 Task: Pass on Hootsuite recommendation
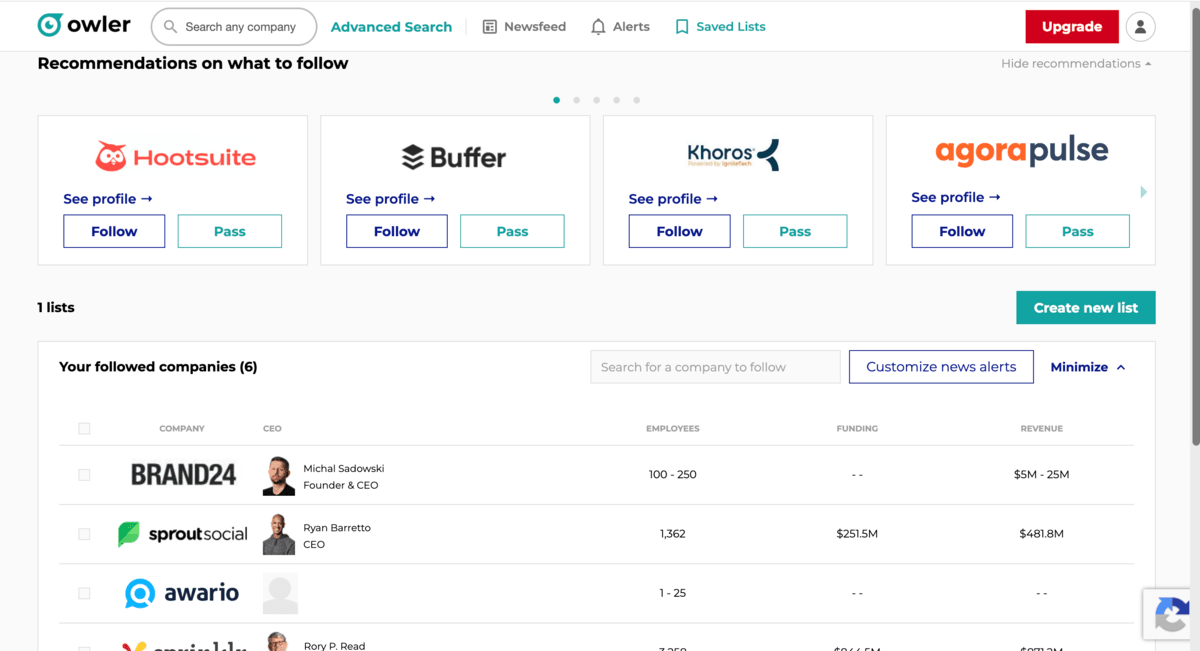(229, 231)
